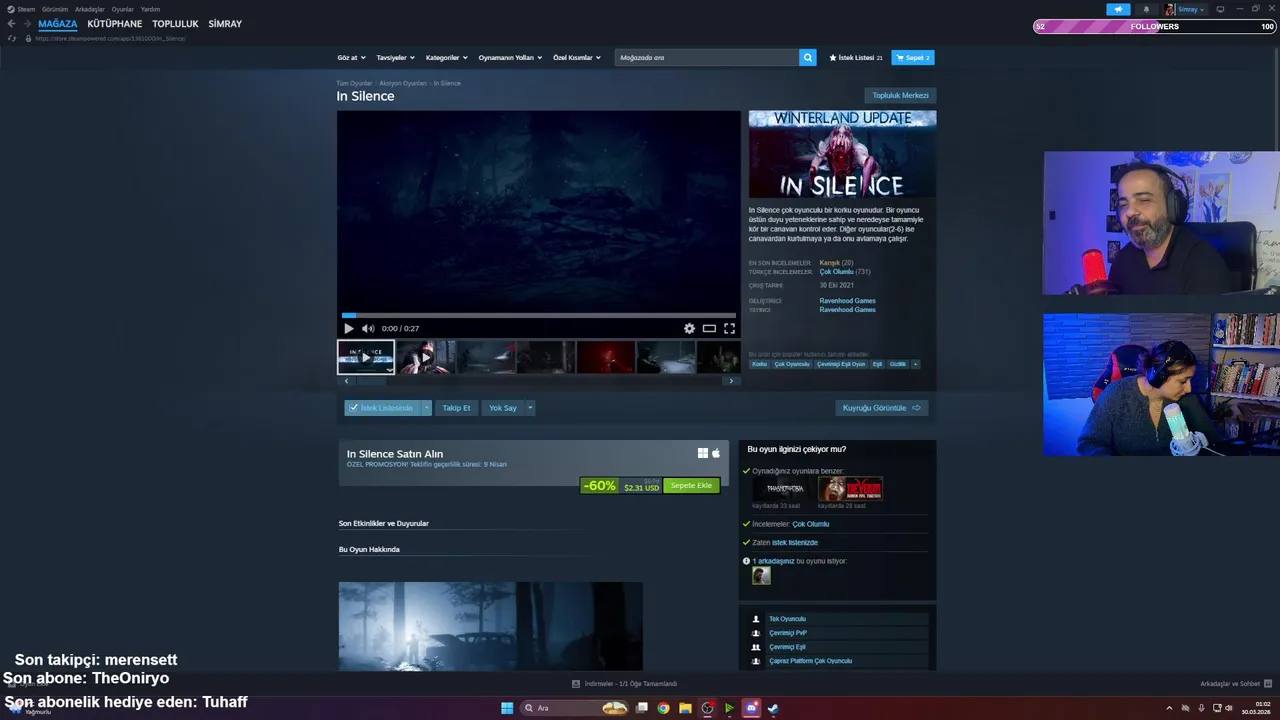Open the wishlist (İstek Listesi) link
The width and height of the screenshot is (1280, 720).
856,58
